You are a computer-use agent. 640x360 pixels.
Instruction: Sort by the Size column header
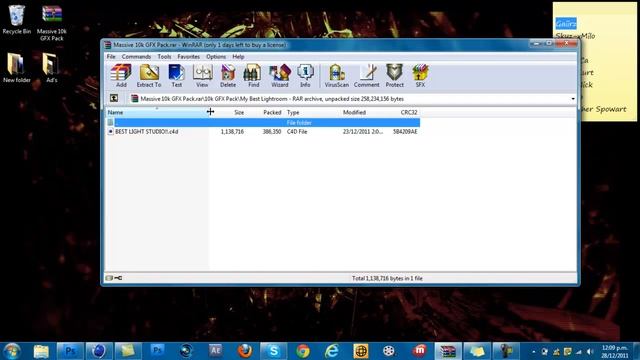[228, 112]
